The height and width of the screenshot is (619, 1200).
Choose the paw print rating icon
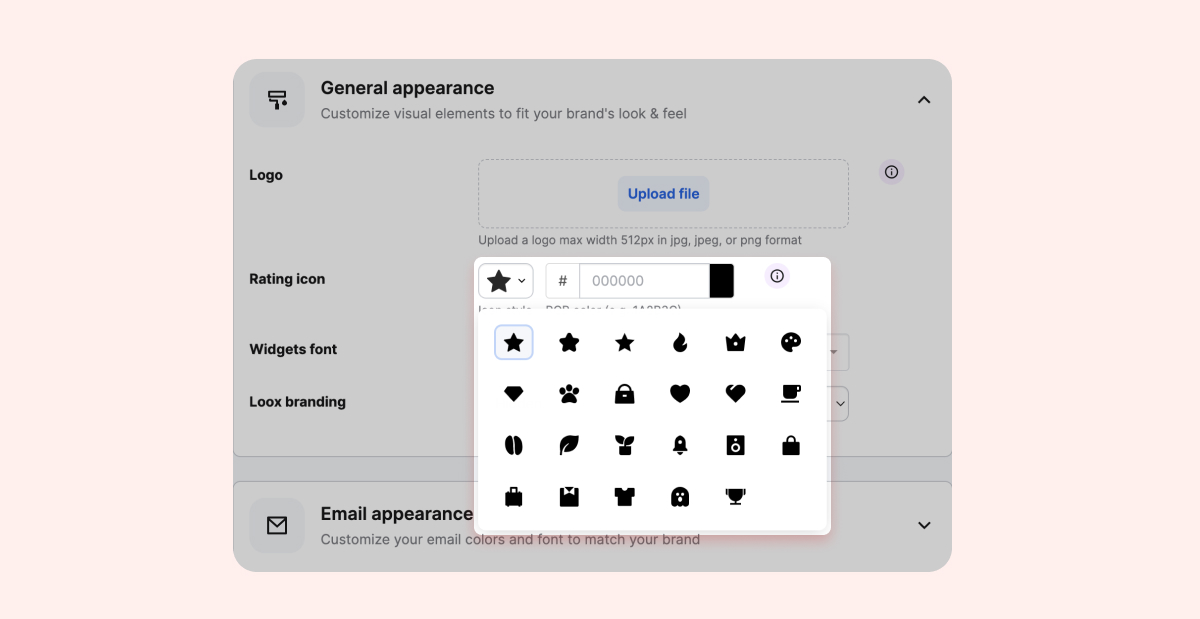pyautogui.click(x=569, y=394)
